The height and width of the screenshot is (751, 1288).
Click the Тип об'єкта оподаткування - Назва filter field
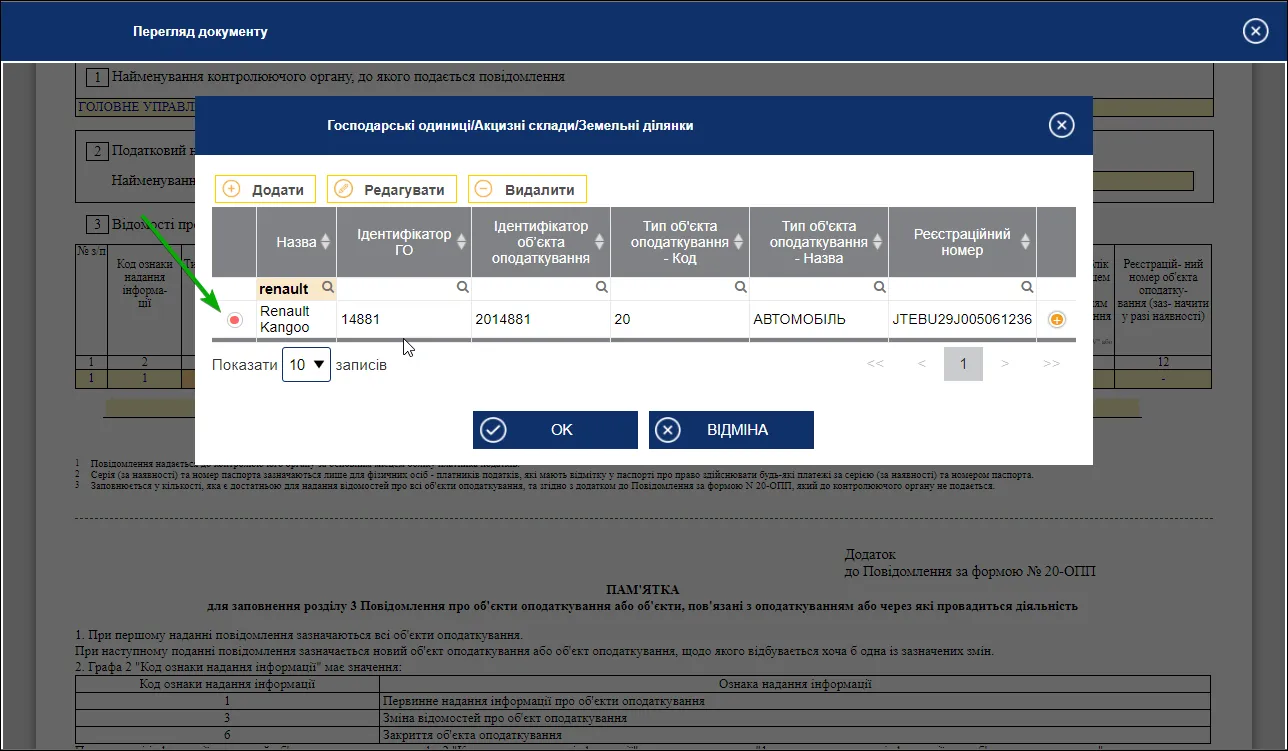(x=818, y=288)
